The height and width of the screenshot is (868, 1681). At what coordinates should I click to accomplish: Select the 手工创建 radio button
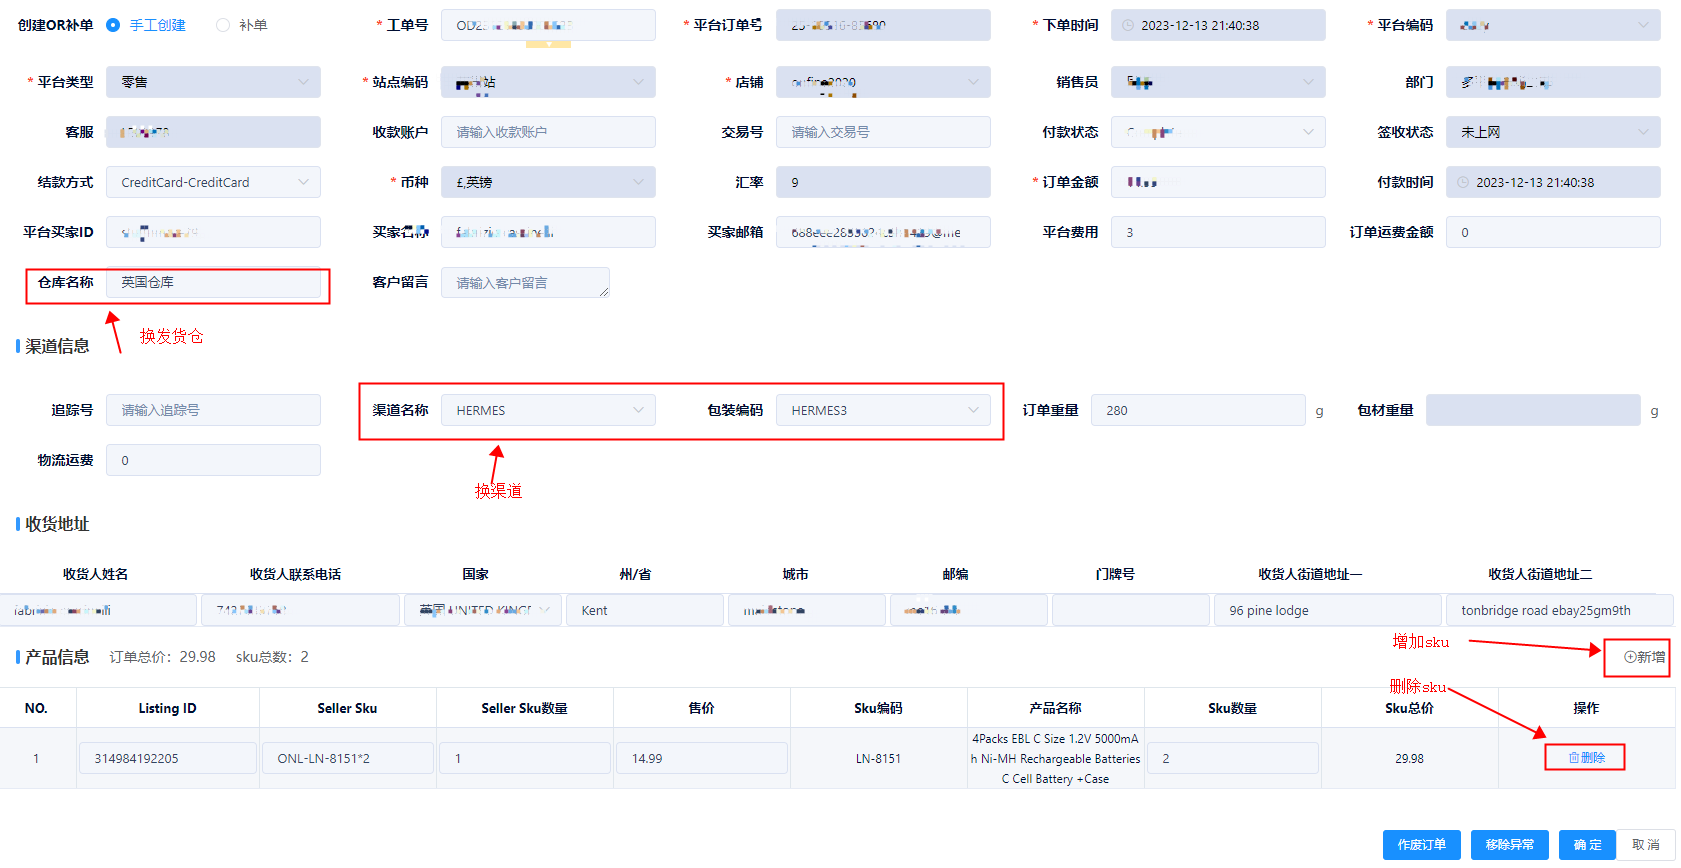point(113,25)
